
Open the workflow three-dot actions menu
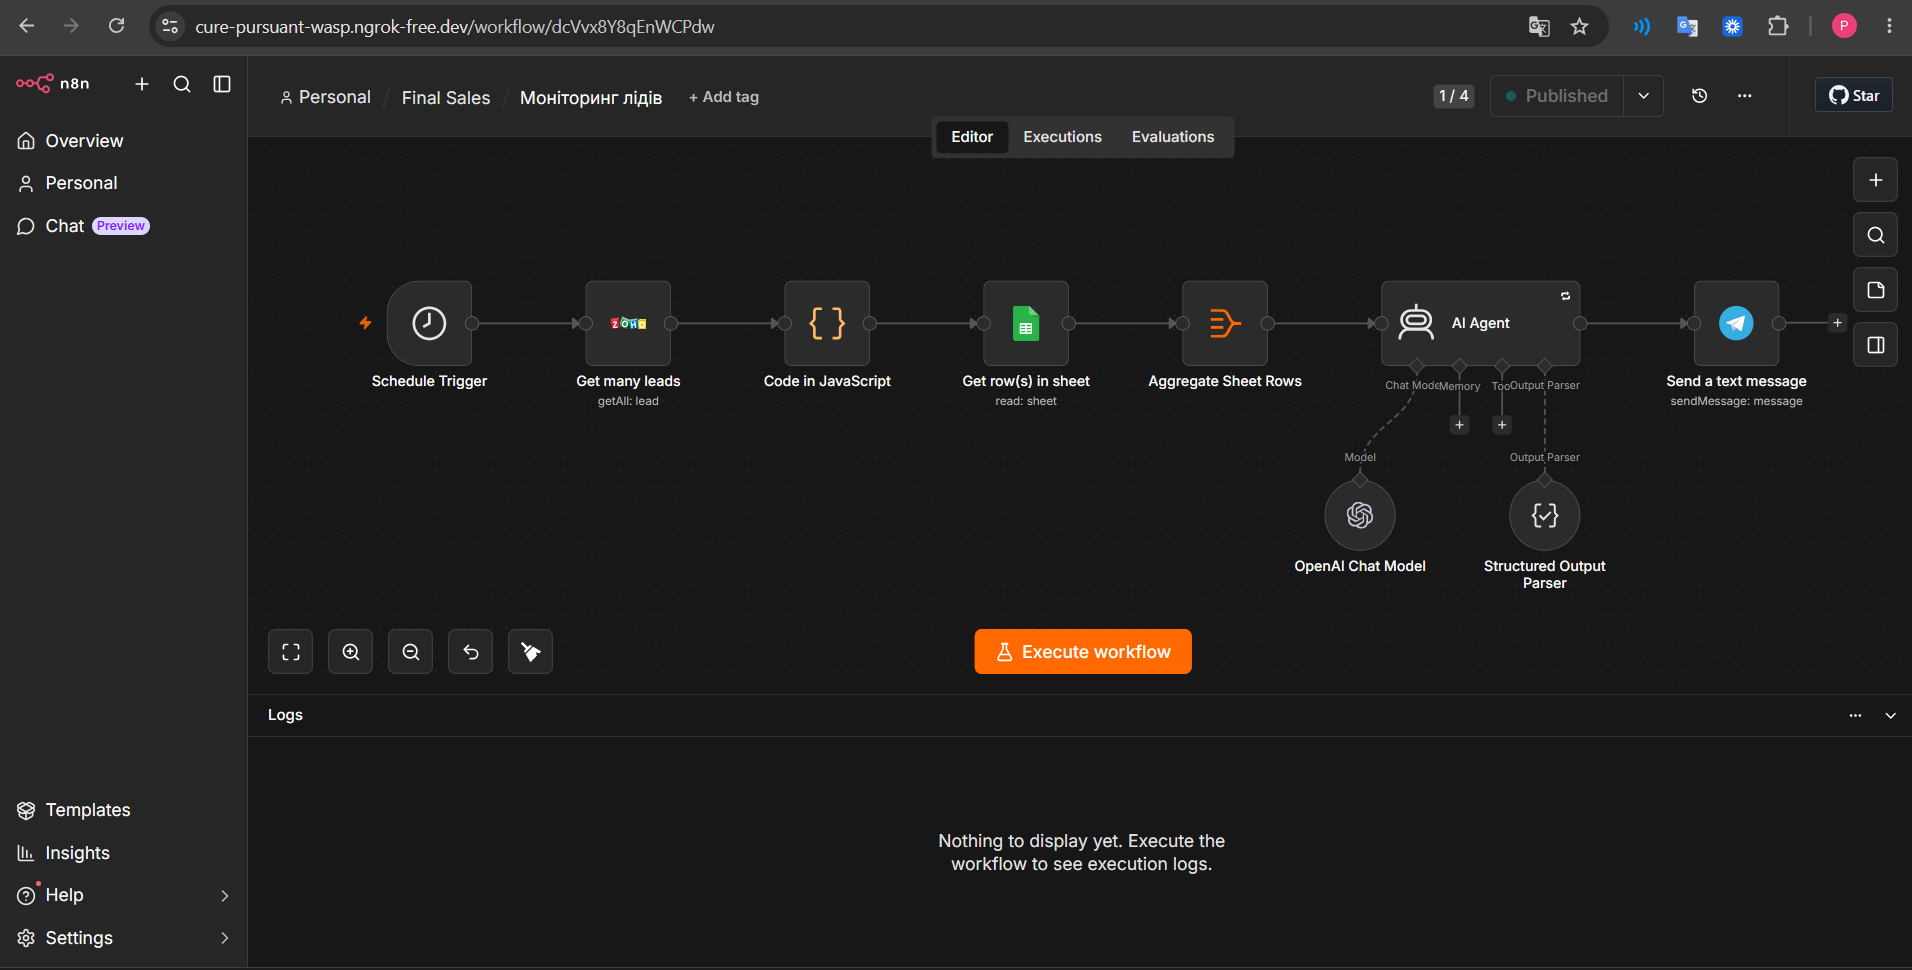(1745, 96)
